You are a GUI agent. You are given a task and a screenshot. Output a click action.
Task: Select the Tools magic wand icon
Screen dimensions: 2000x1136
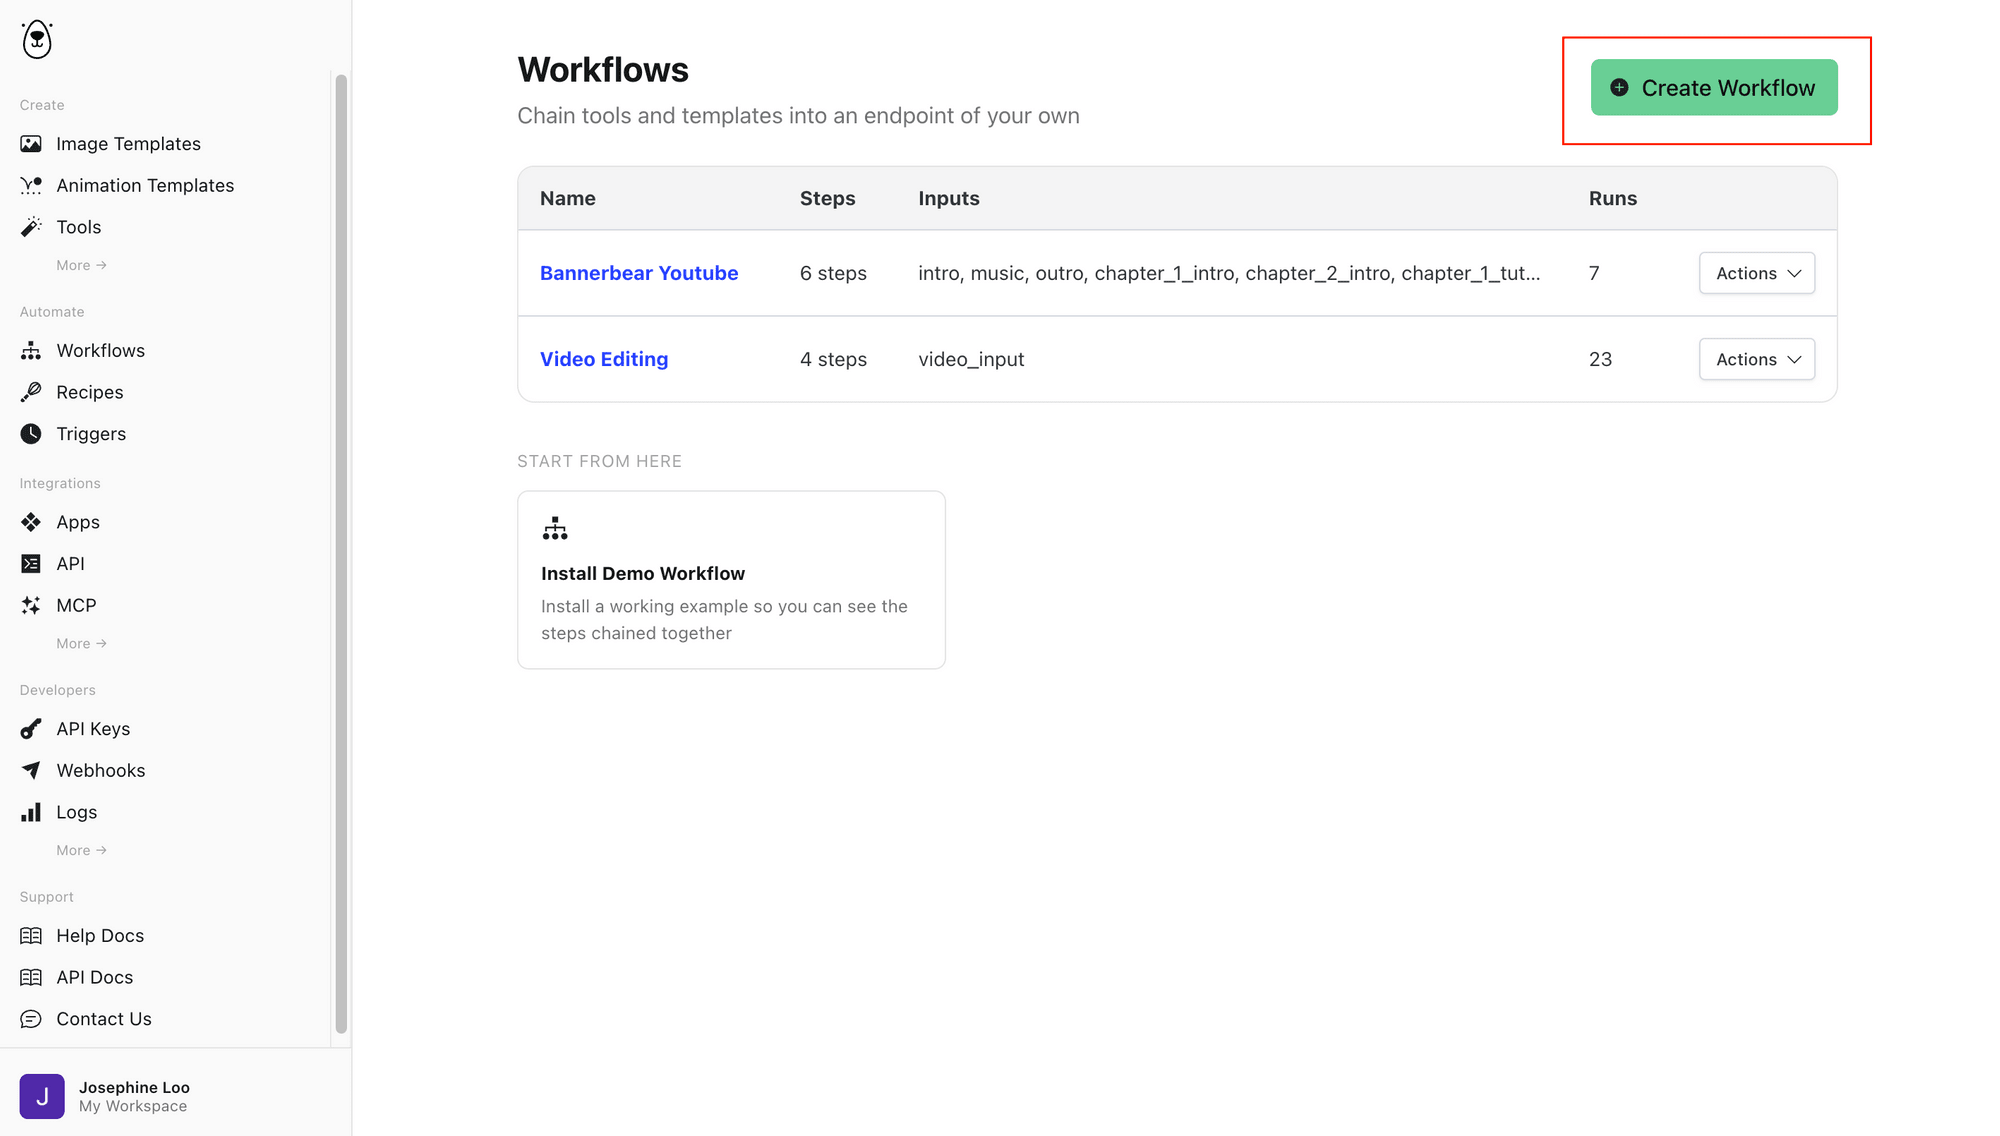(31, 227)
